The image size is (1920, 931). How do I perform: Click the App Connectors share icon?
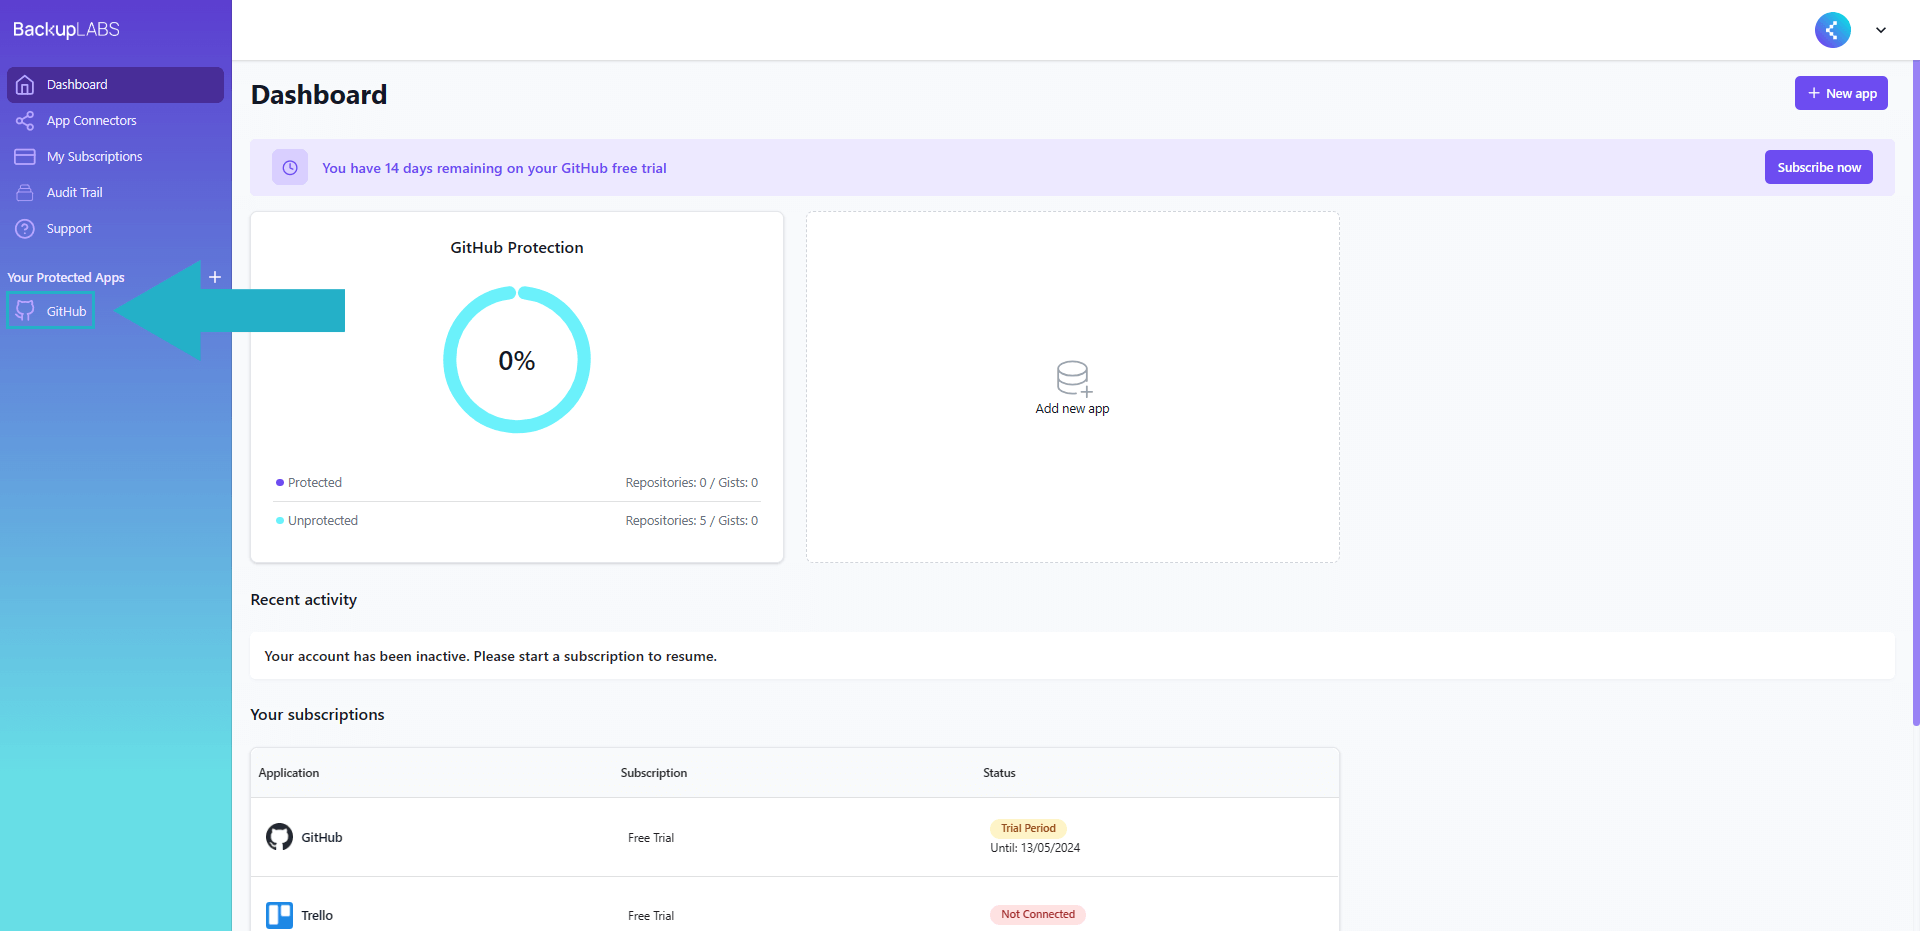25,121
